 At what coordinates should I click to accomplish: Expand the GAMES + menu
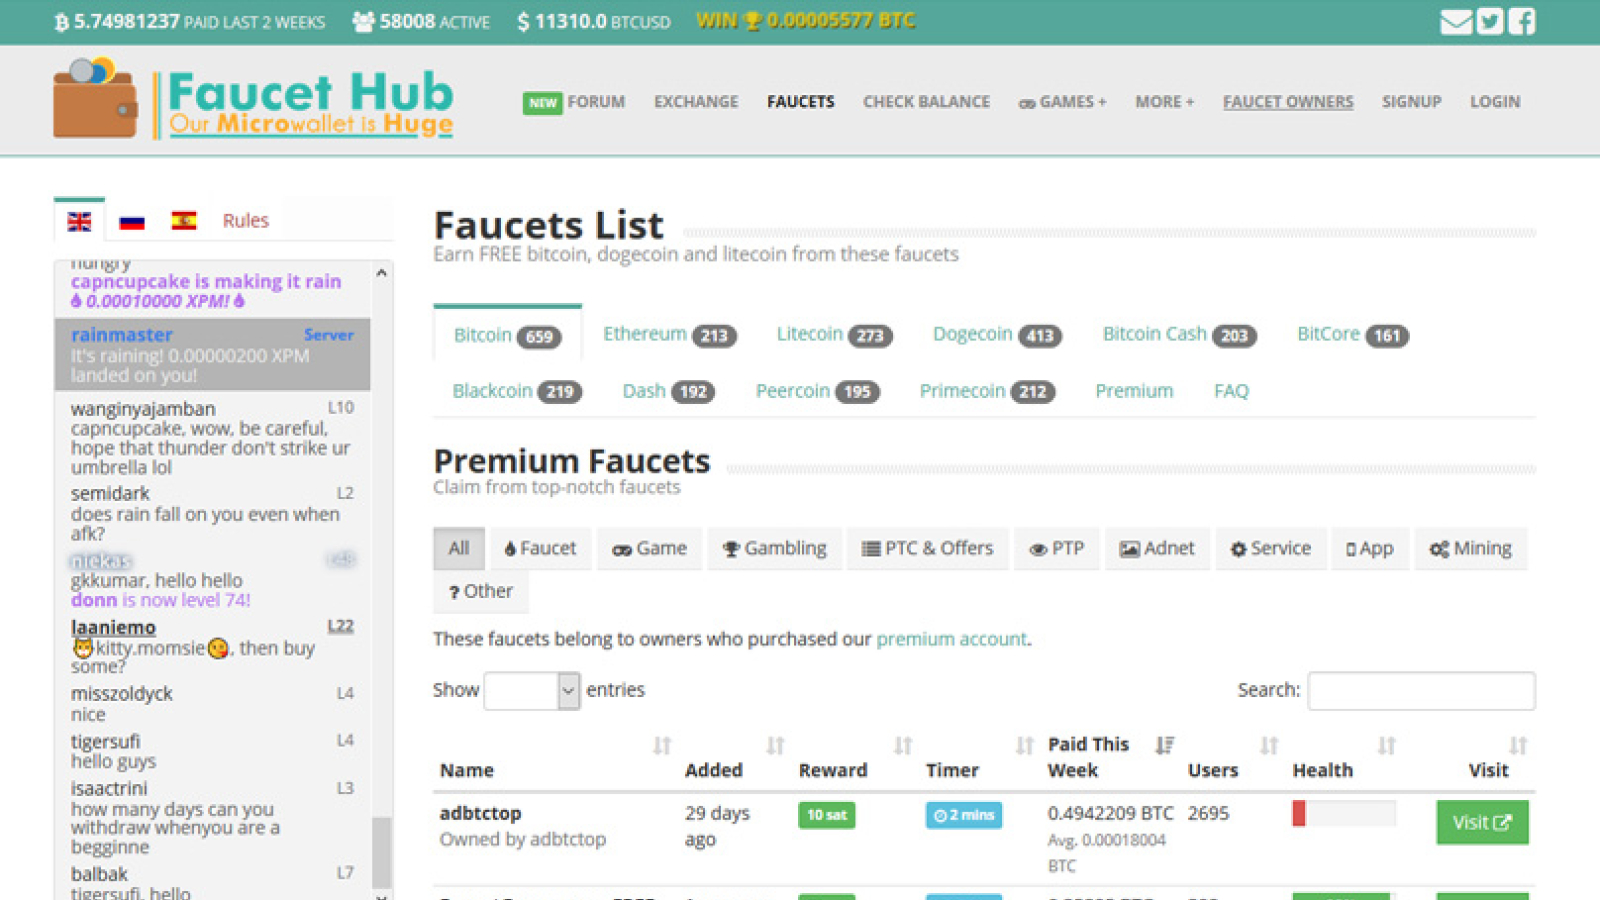pos(1062,102)
